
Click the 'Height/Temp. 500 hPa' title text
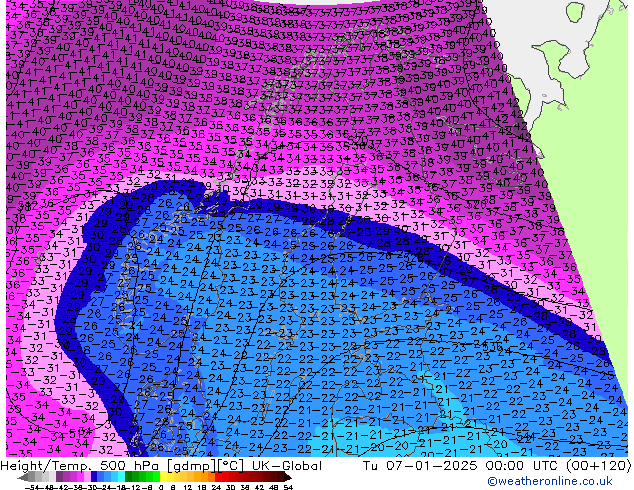point(79,466)
